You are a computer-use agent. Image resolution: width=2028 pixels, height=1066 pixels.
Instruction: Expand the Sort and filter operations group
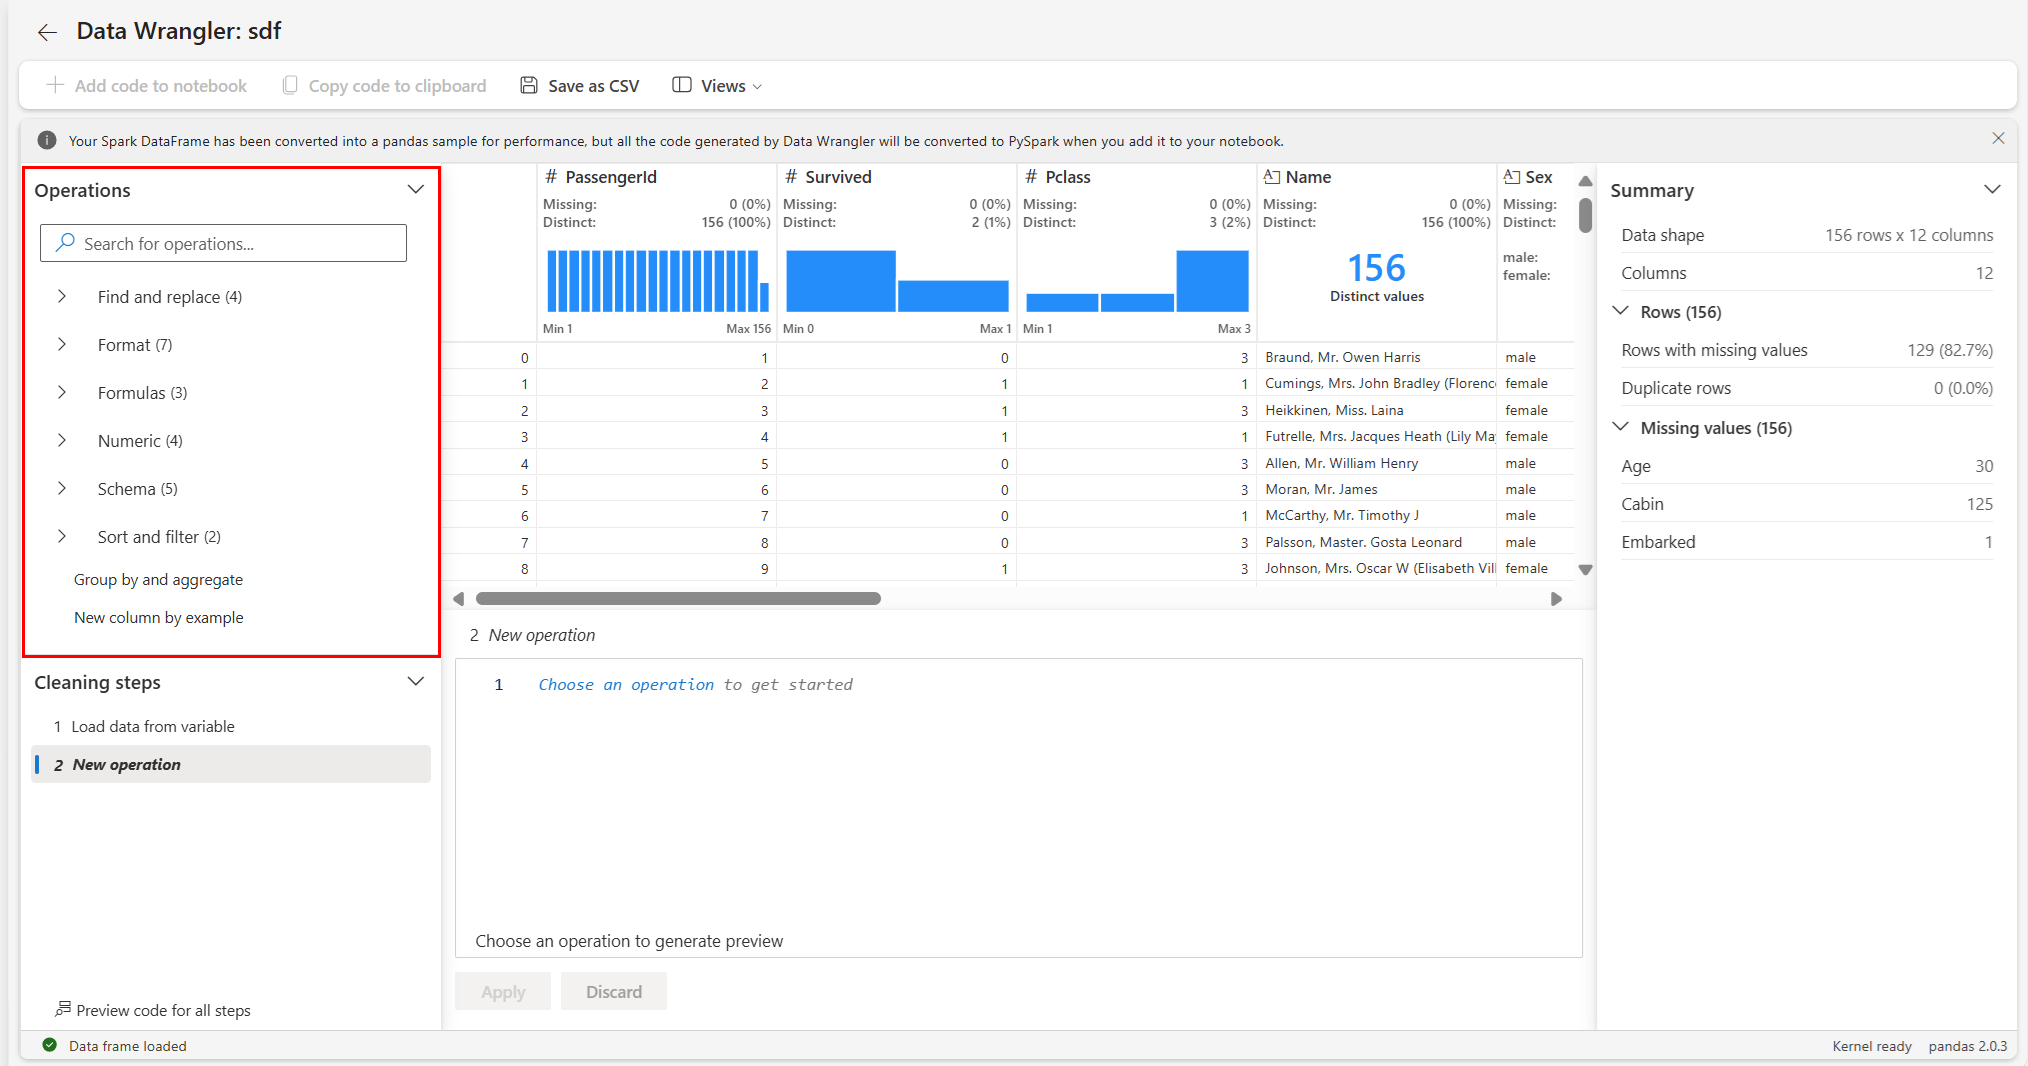62,536
